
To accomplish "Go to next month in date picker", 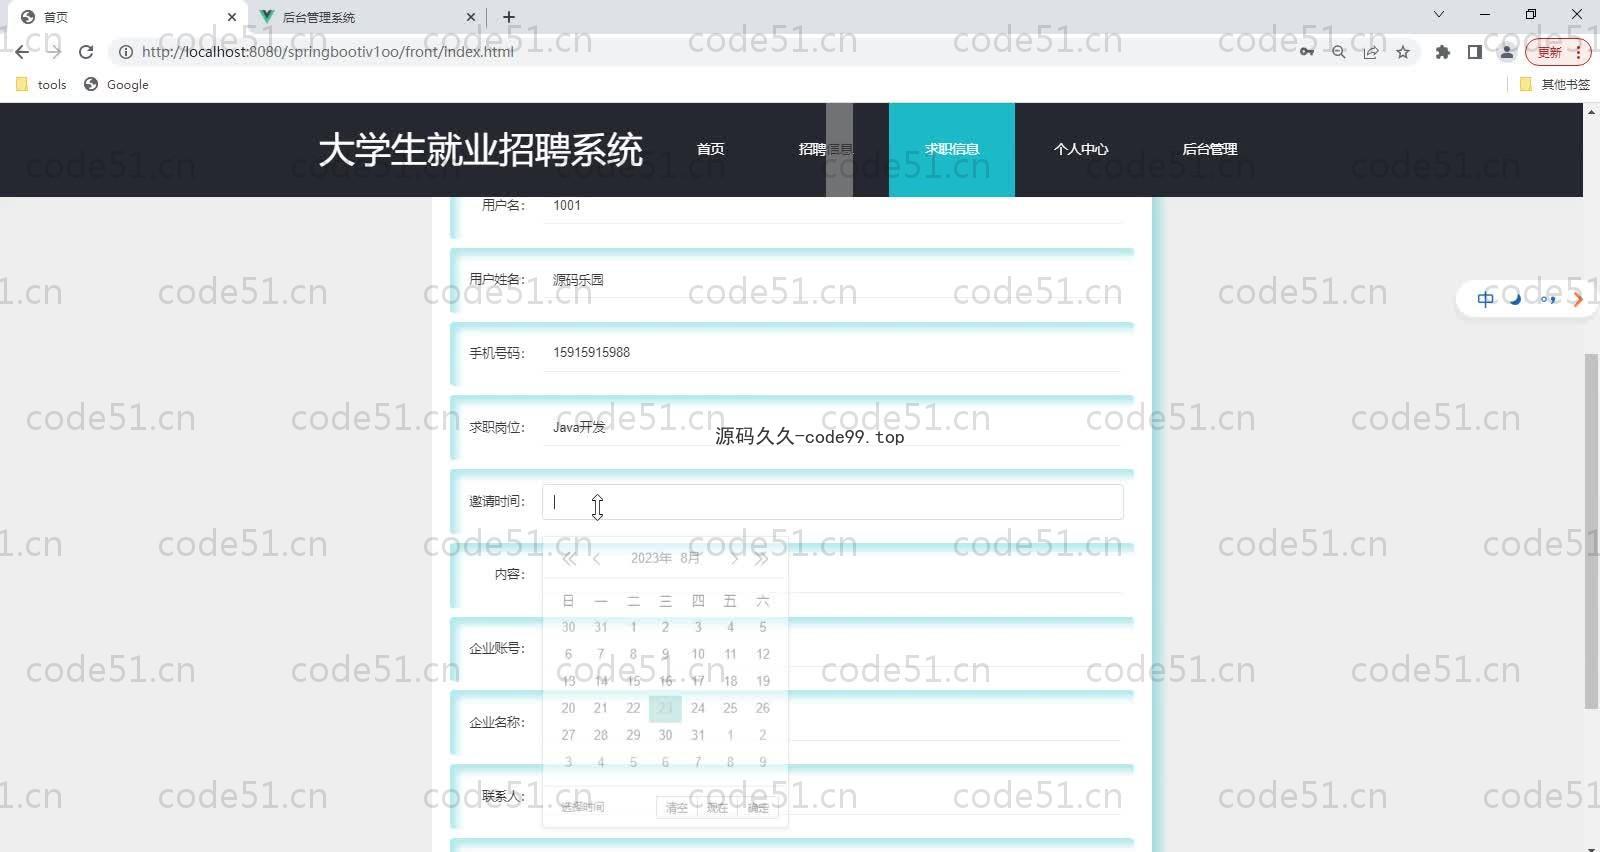I will click(x=734, y=559).
